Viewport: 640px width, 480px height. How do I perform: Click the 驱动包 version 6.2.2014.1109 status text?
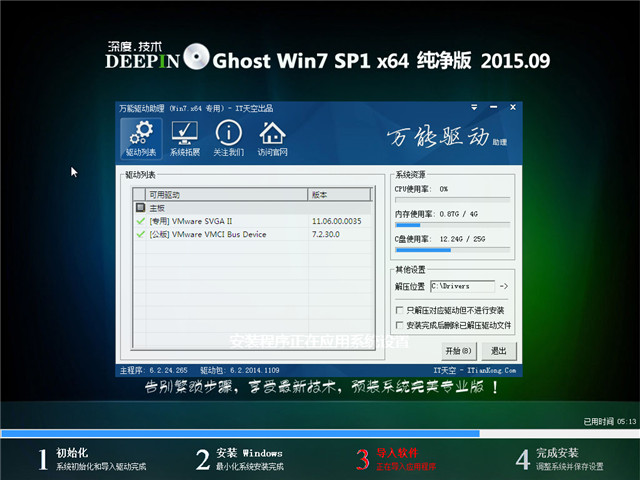click(x=240, y=370)
